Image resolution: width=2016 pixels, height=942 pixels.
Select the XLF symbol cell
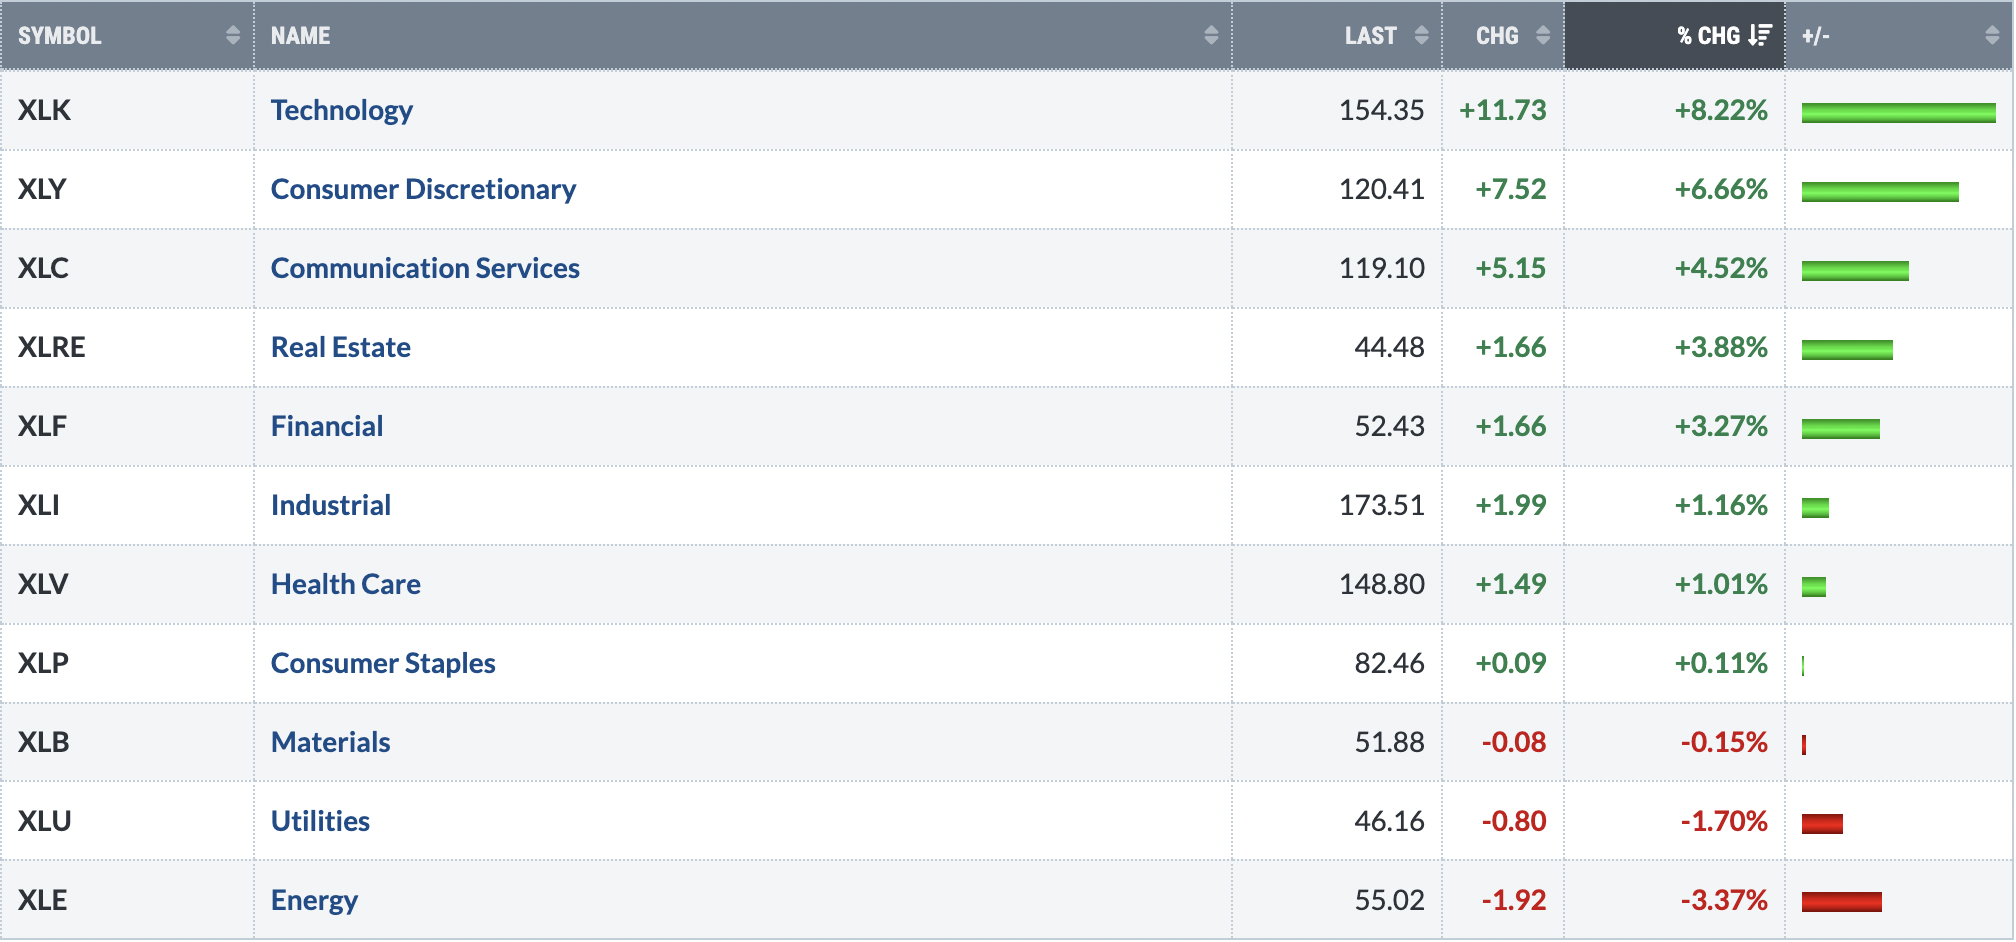click(42, 426)
